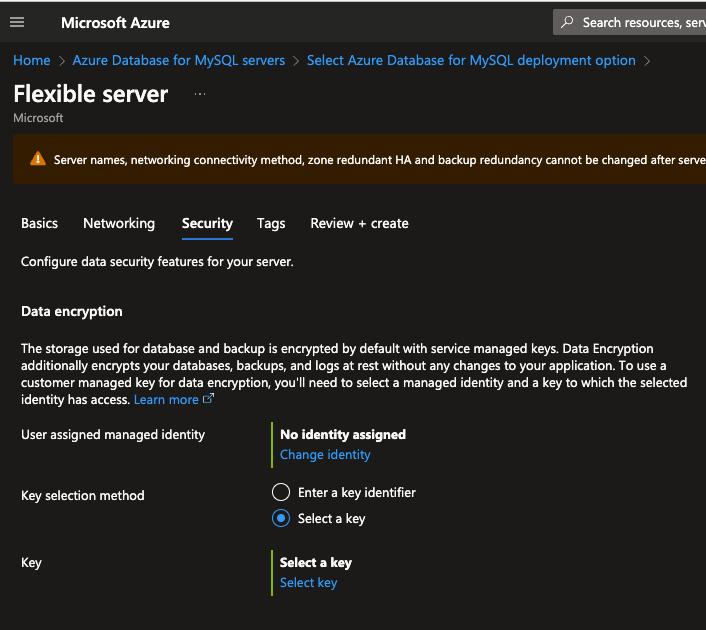Click the search magnifier icon
This screenshot has width=706, height=630.
[568, 22]
